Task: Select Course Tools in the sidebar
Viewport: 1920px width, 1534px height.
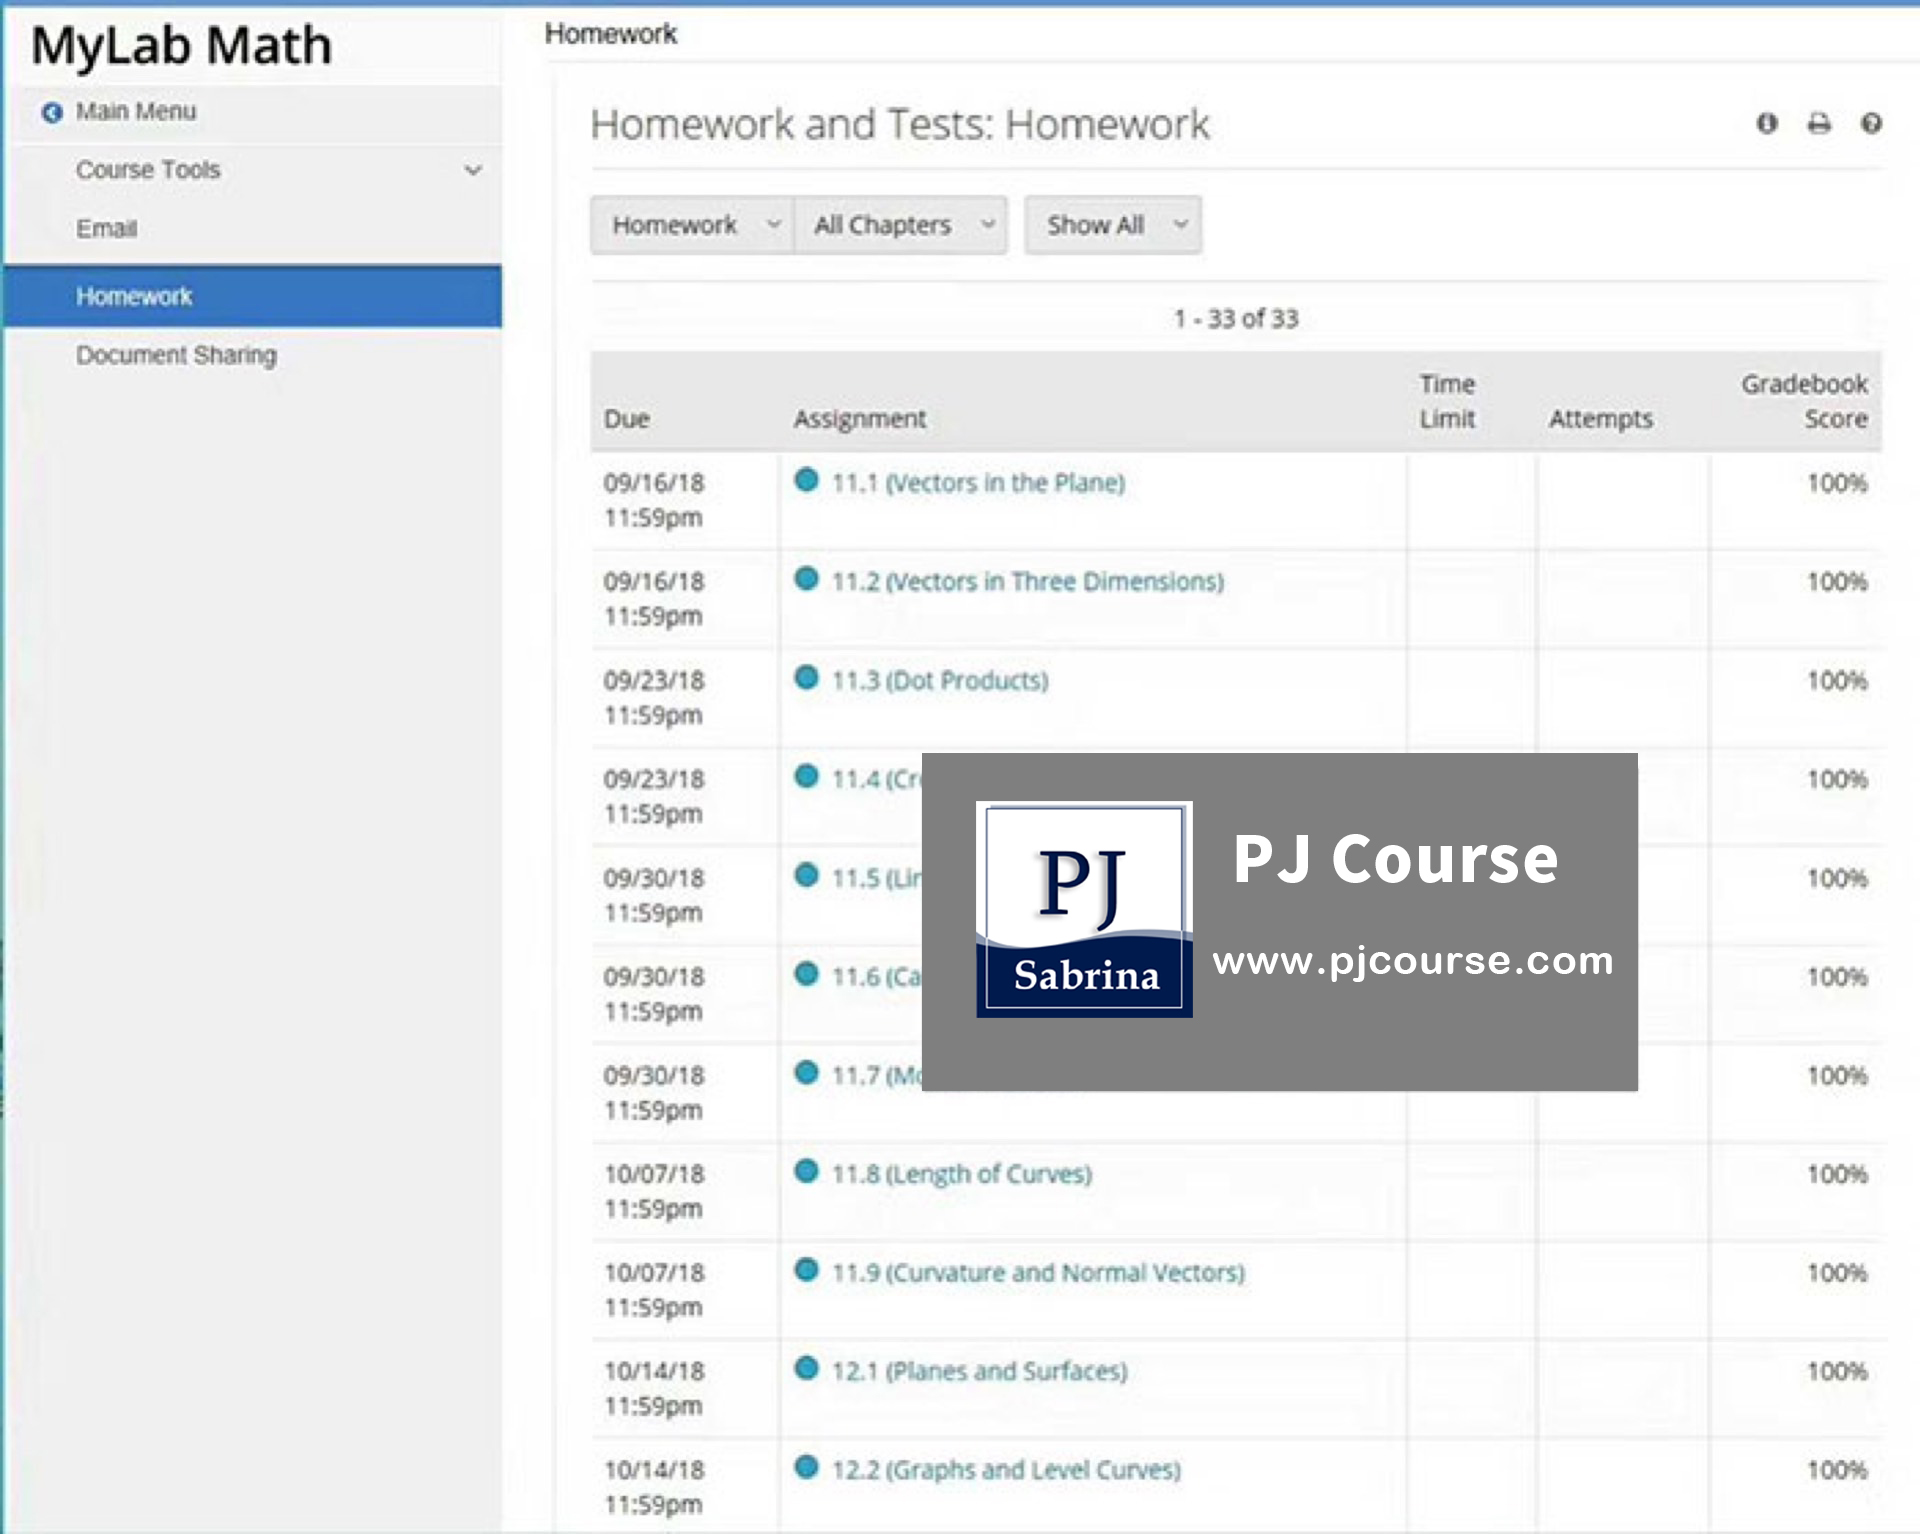Action: (148, 170)
